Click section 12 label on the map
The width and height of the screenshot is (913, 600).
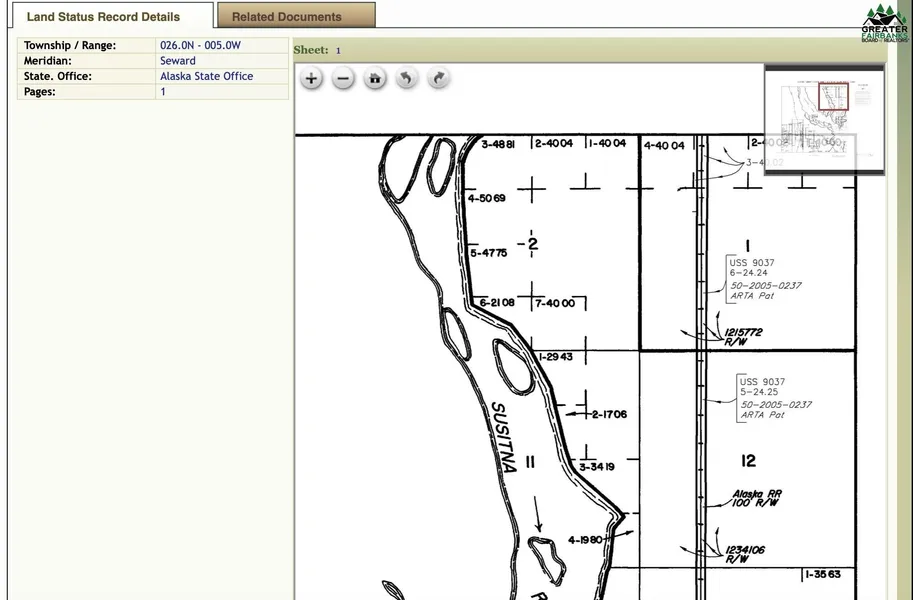pyautogui.click(x=748, y=461)
